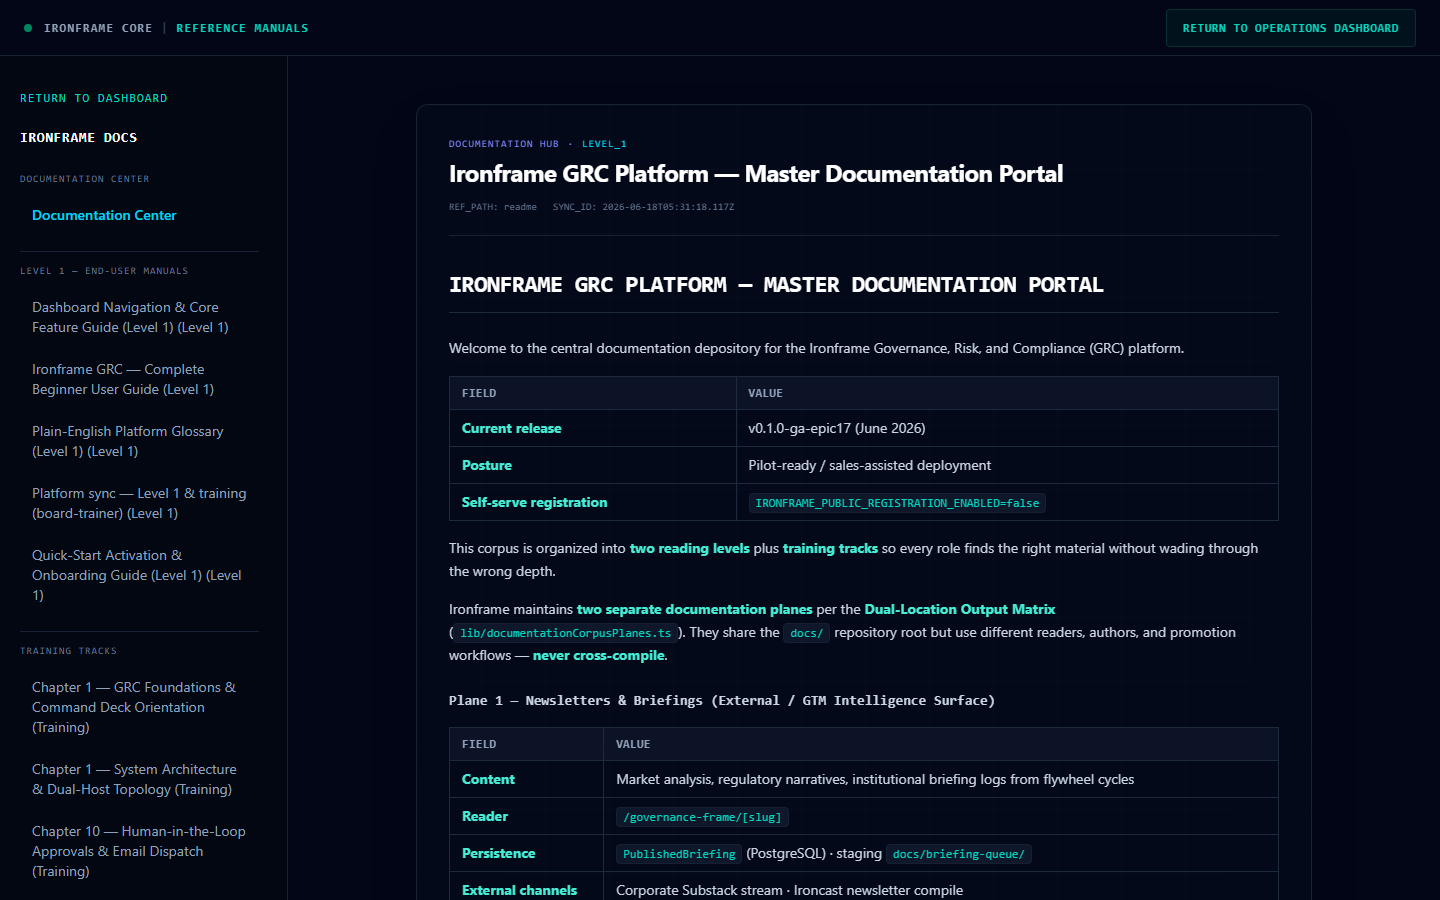This screenshot has height=900, width=1440.
Task: Click Return to Dashboard in the sidebar
Action: point(94,98)
